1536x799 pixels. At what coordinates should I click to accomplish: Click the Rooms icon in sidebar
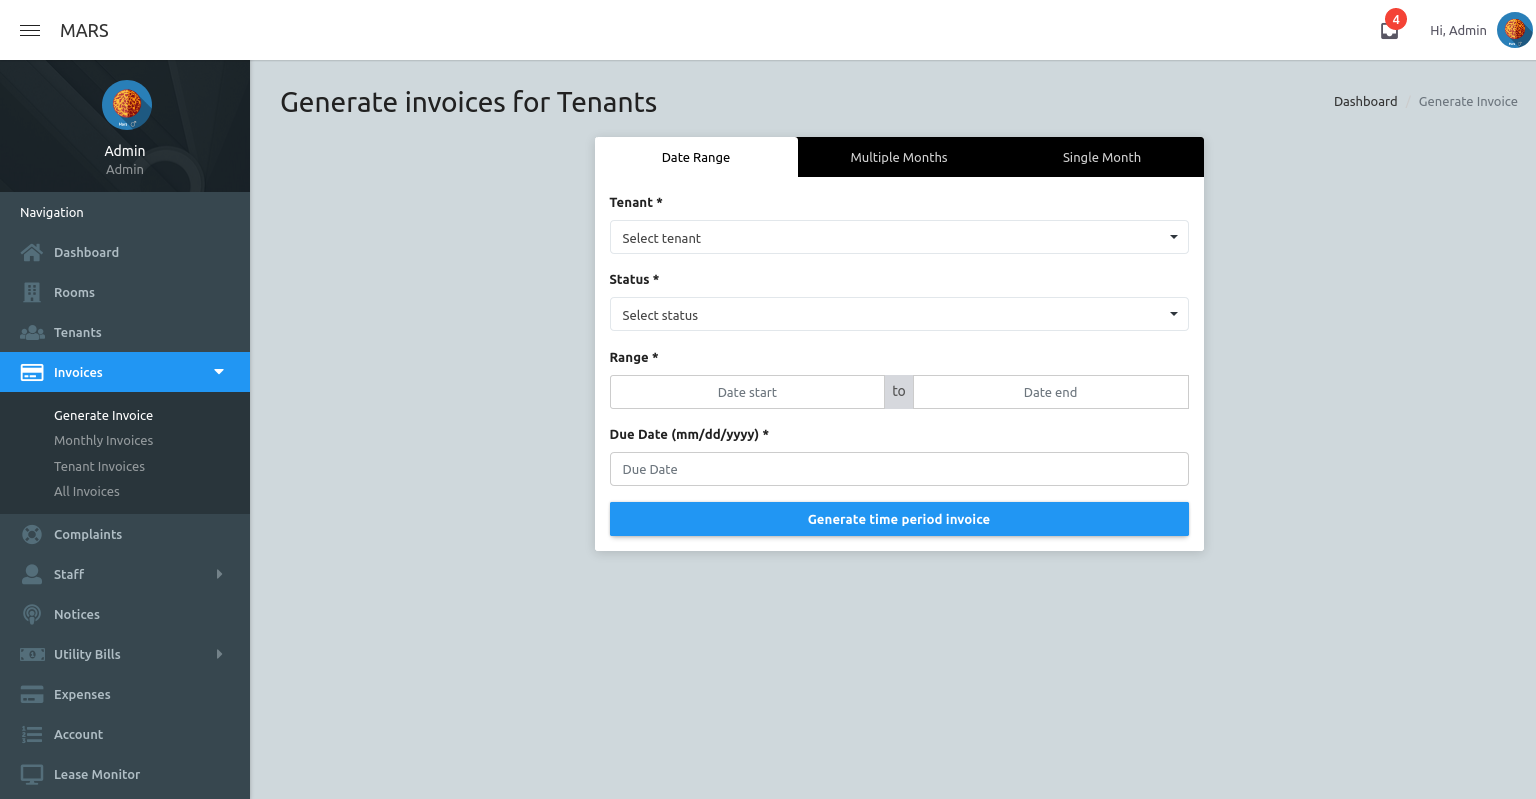(x=30, y=292)
